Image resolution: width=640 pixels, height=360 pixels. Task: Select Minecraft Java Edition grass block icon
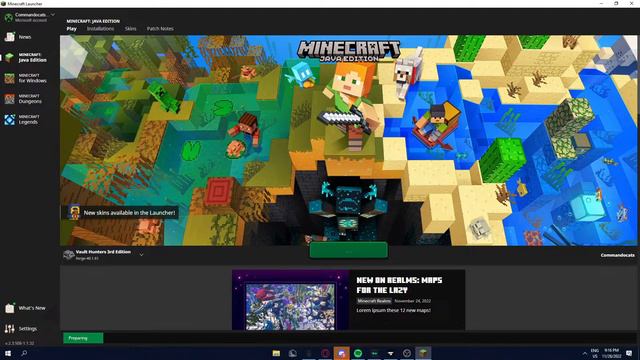point(9,57)
